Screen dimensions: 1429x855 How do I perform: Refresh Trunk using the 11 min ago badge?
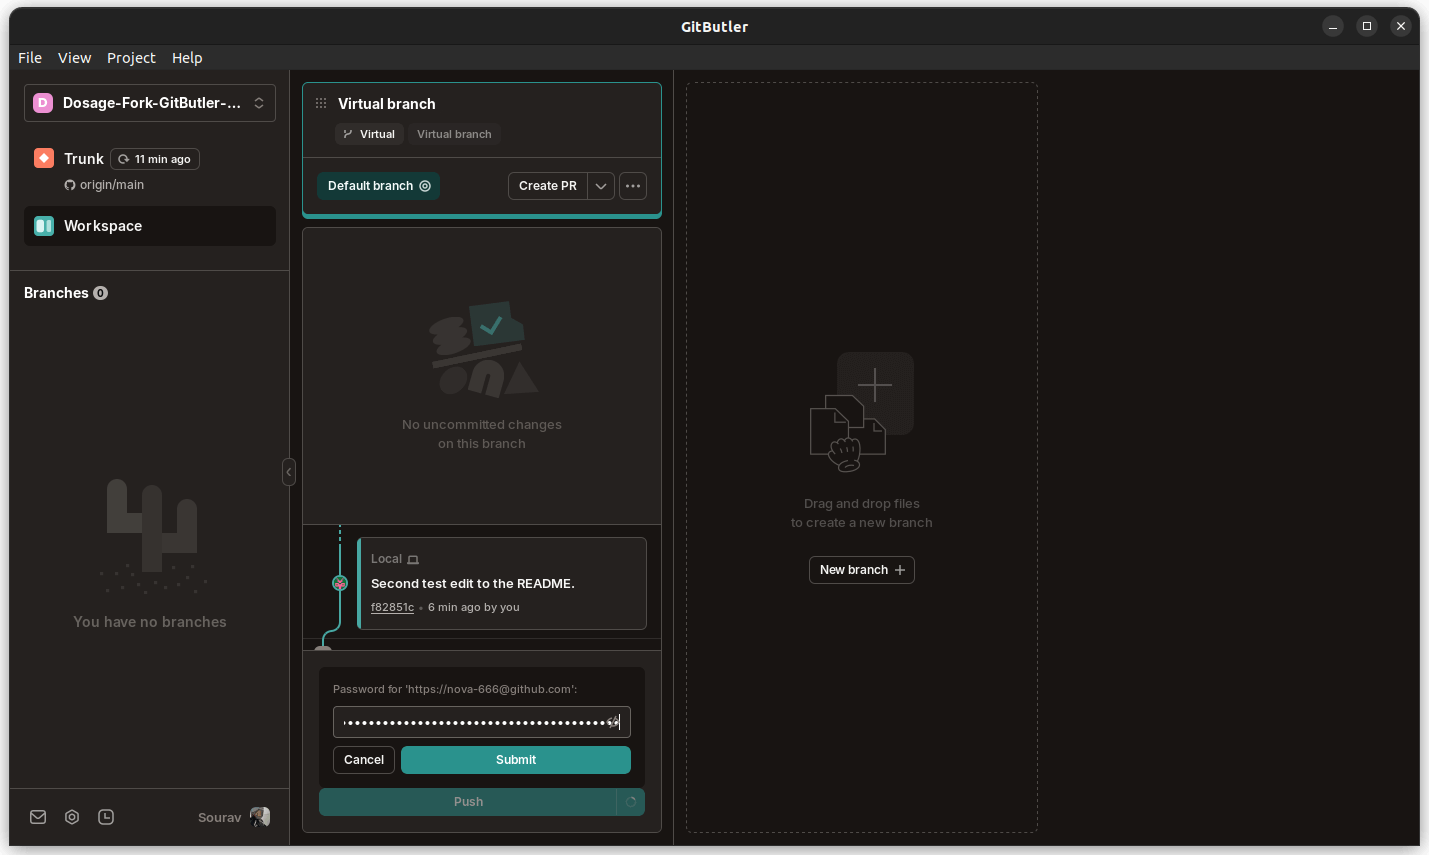pos(155,158)
